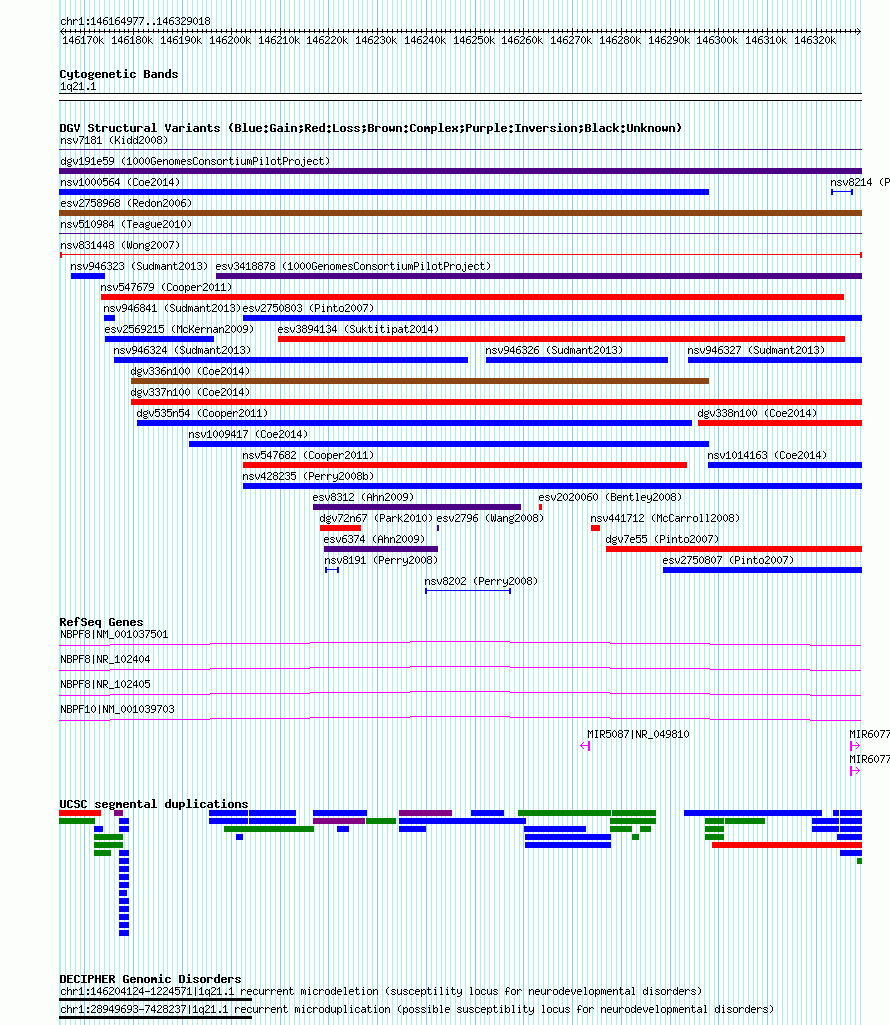Image resolution: width=890 pixels, height=1025 pixels.
Task: Click the Cytogenetic Bands track heading
Action: click(118, 74)
